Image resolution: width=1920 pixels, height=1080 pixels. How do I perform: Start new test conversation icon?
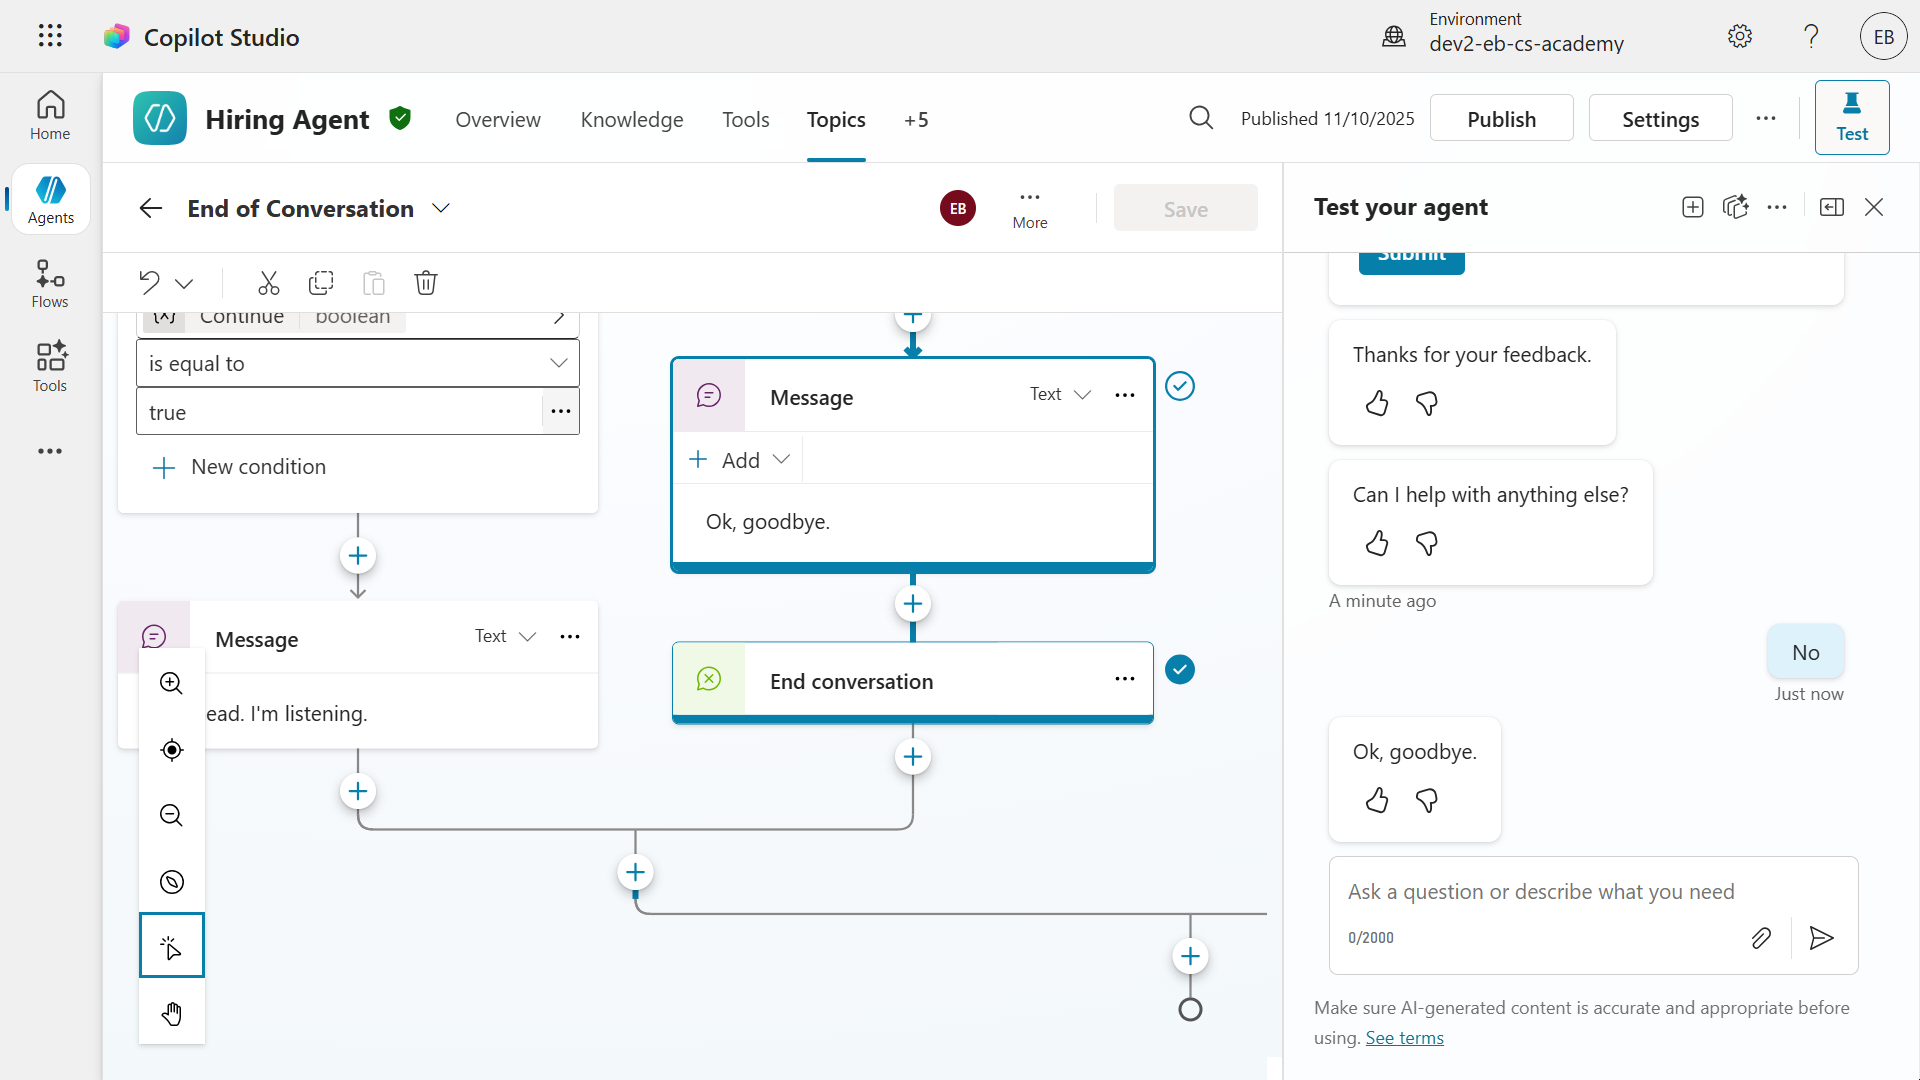click(1692, 207)
